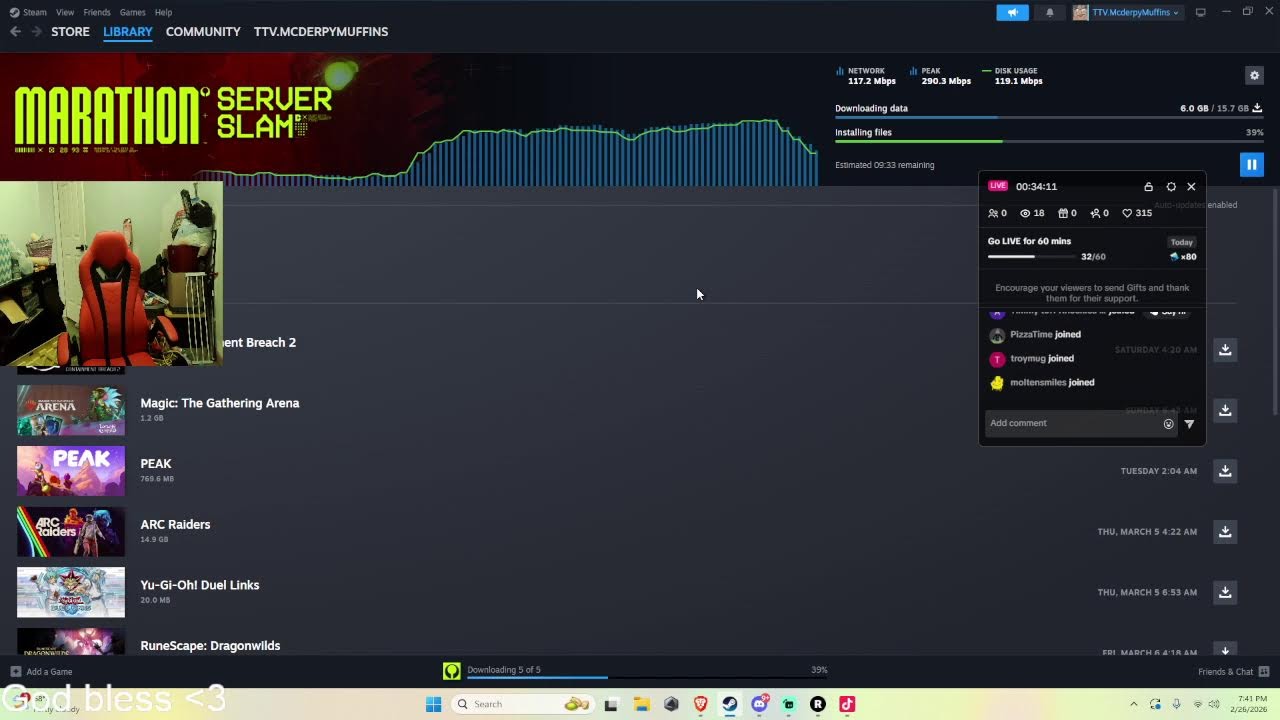Click the Add a Game plus icon
The width and height of the screenshot is (1280, 720).
pos(15,671)
